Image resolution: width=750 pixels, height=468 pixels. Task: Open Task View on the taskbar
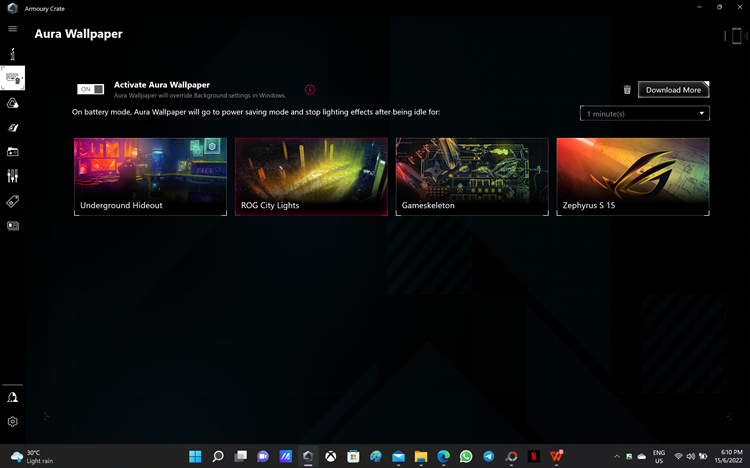[241, 457]
